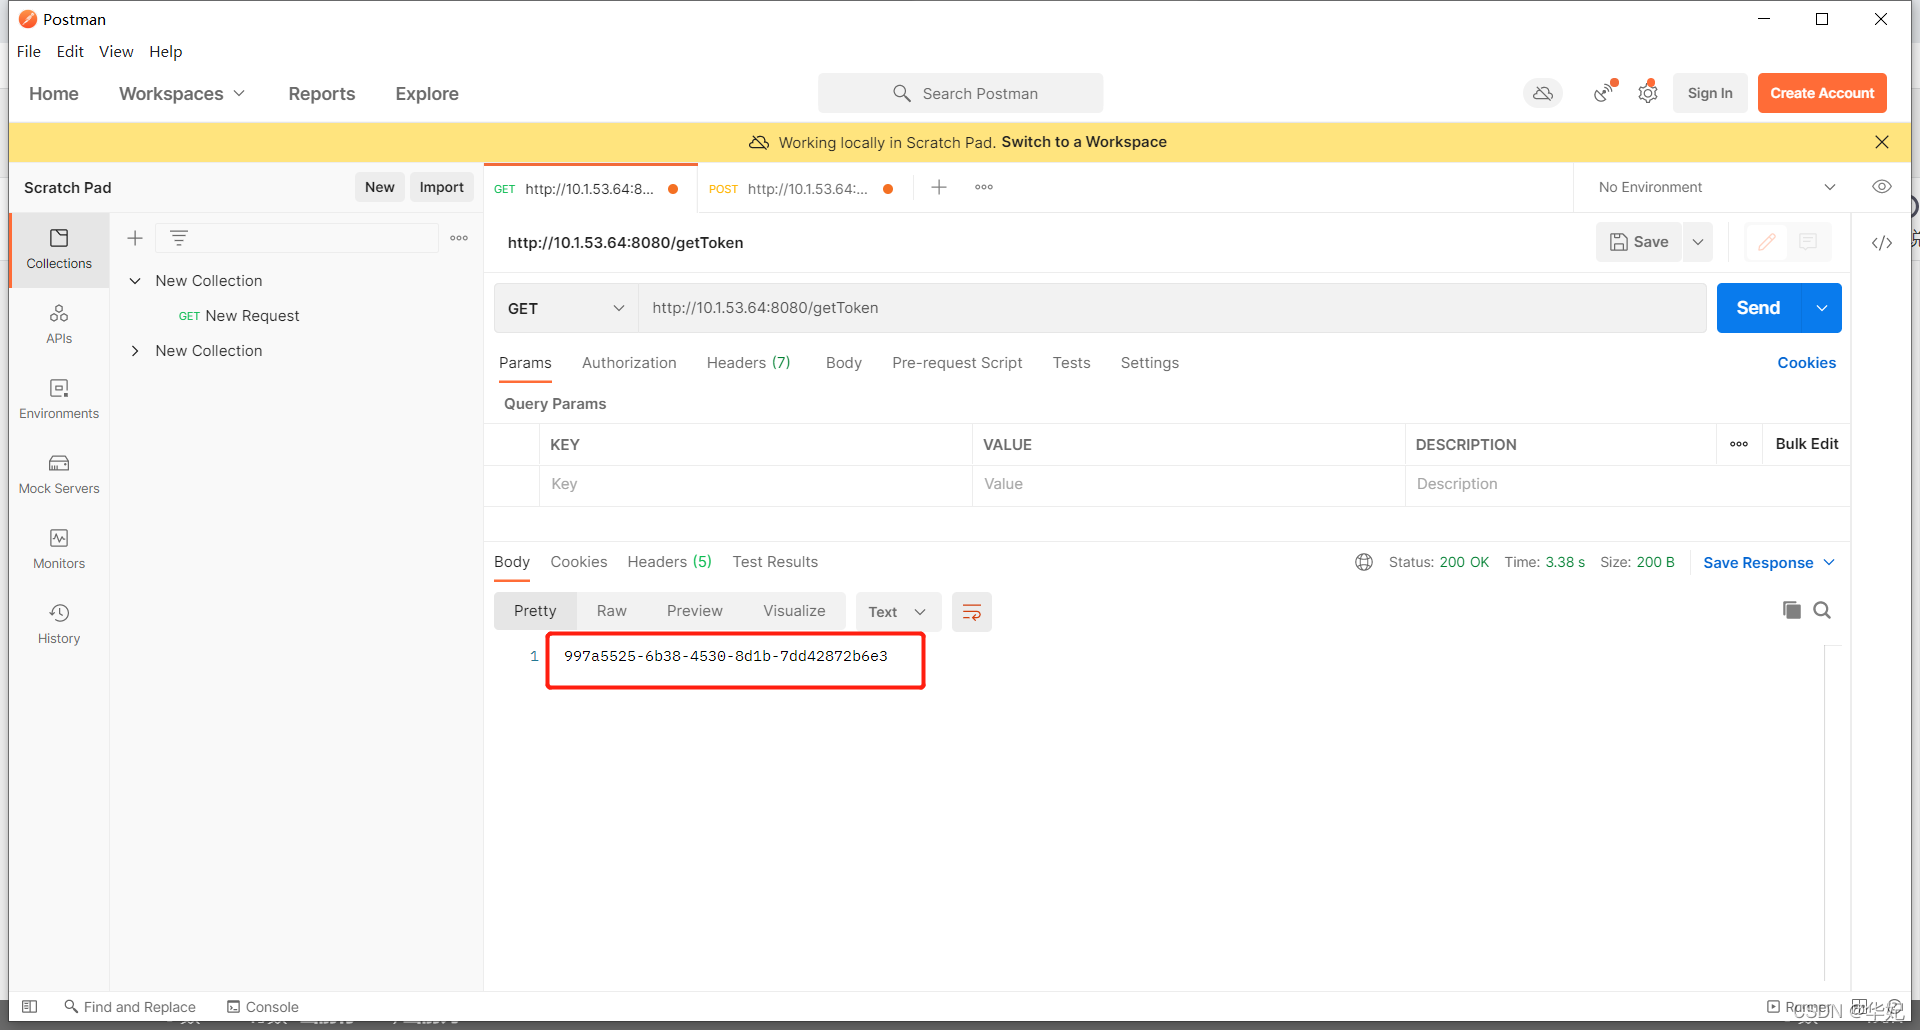Click the query param Key field

[755, 484]
